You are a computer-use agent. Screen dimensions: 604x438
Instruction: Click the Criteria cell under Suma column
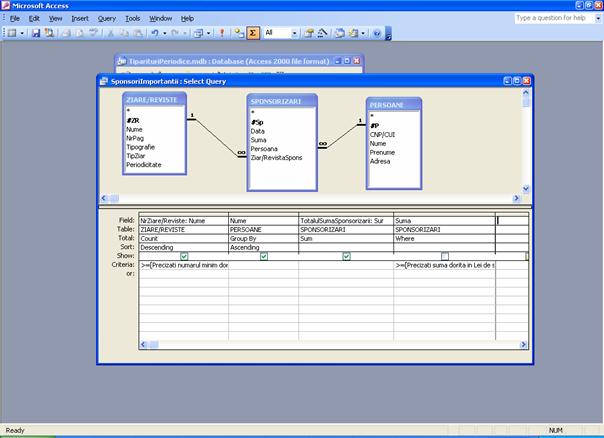tap(444, 265)
